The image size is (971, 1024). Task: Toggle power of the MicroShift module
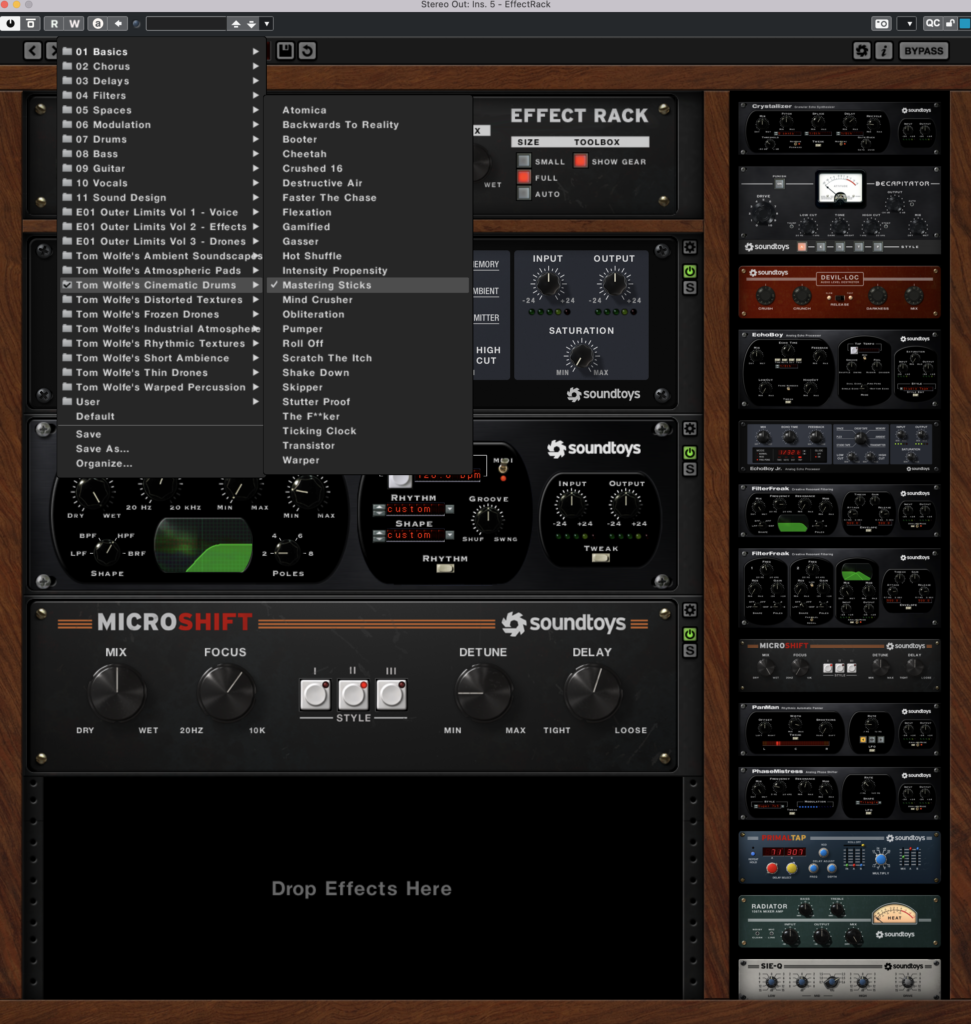(x=690, y=634)
